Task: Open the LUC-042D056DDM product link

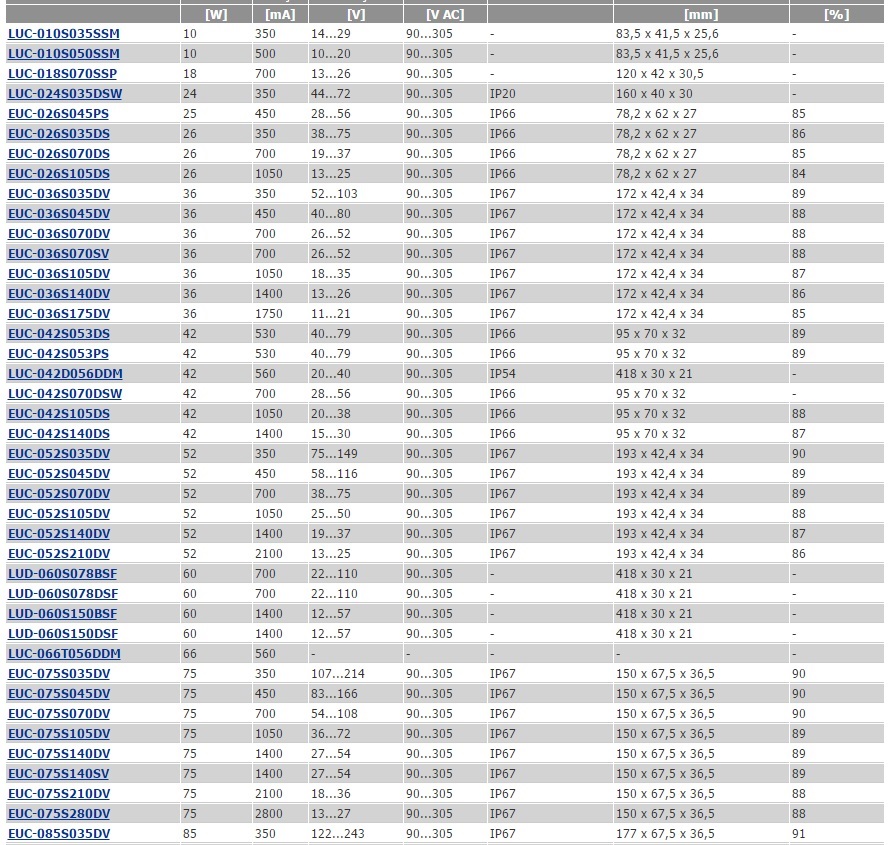Action: click(65, 374)
